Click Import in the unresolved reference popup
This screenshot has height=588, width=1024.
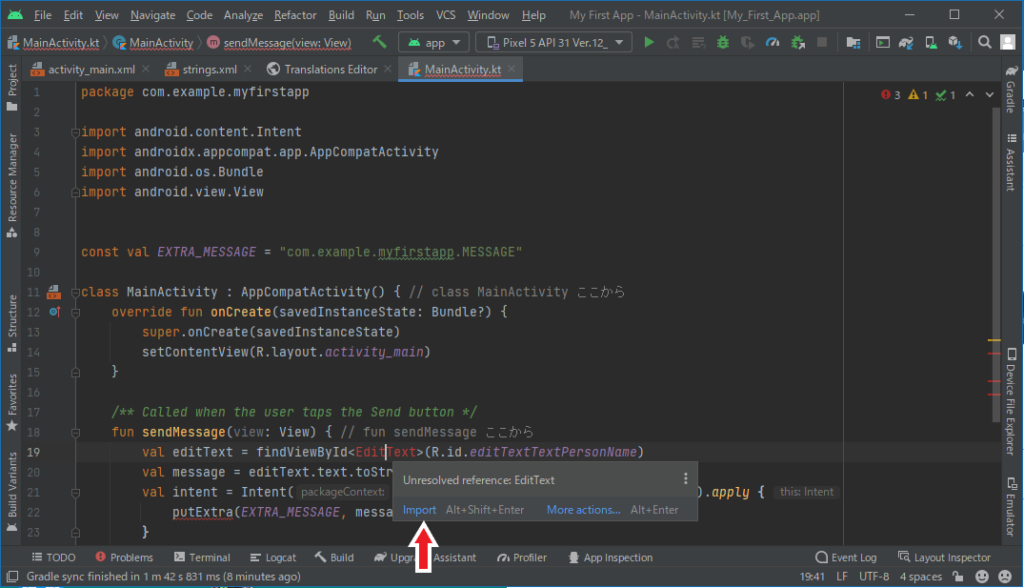(419, 510)
